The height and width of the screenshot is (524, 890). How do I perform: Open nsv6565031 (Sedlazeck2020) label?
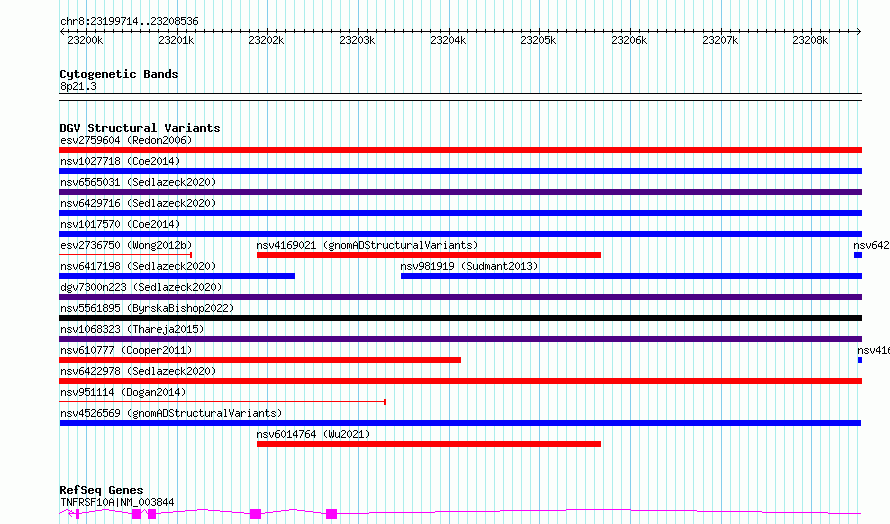[138, 182]
